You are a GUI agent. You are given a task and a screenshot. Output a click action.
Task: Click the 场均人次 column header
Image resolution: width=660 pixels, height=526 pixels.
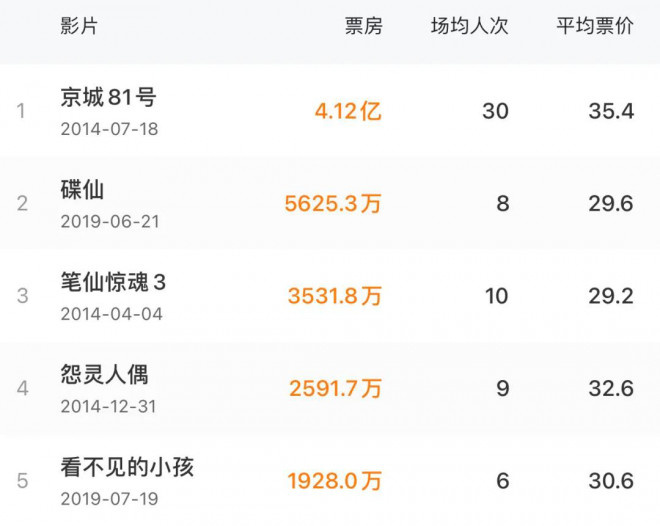(x=470, y=26)
